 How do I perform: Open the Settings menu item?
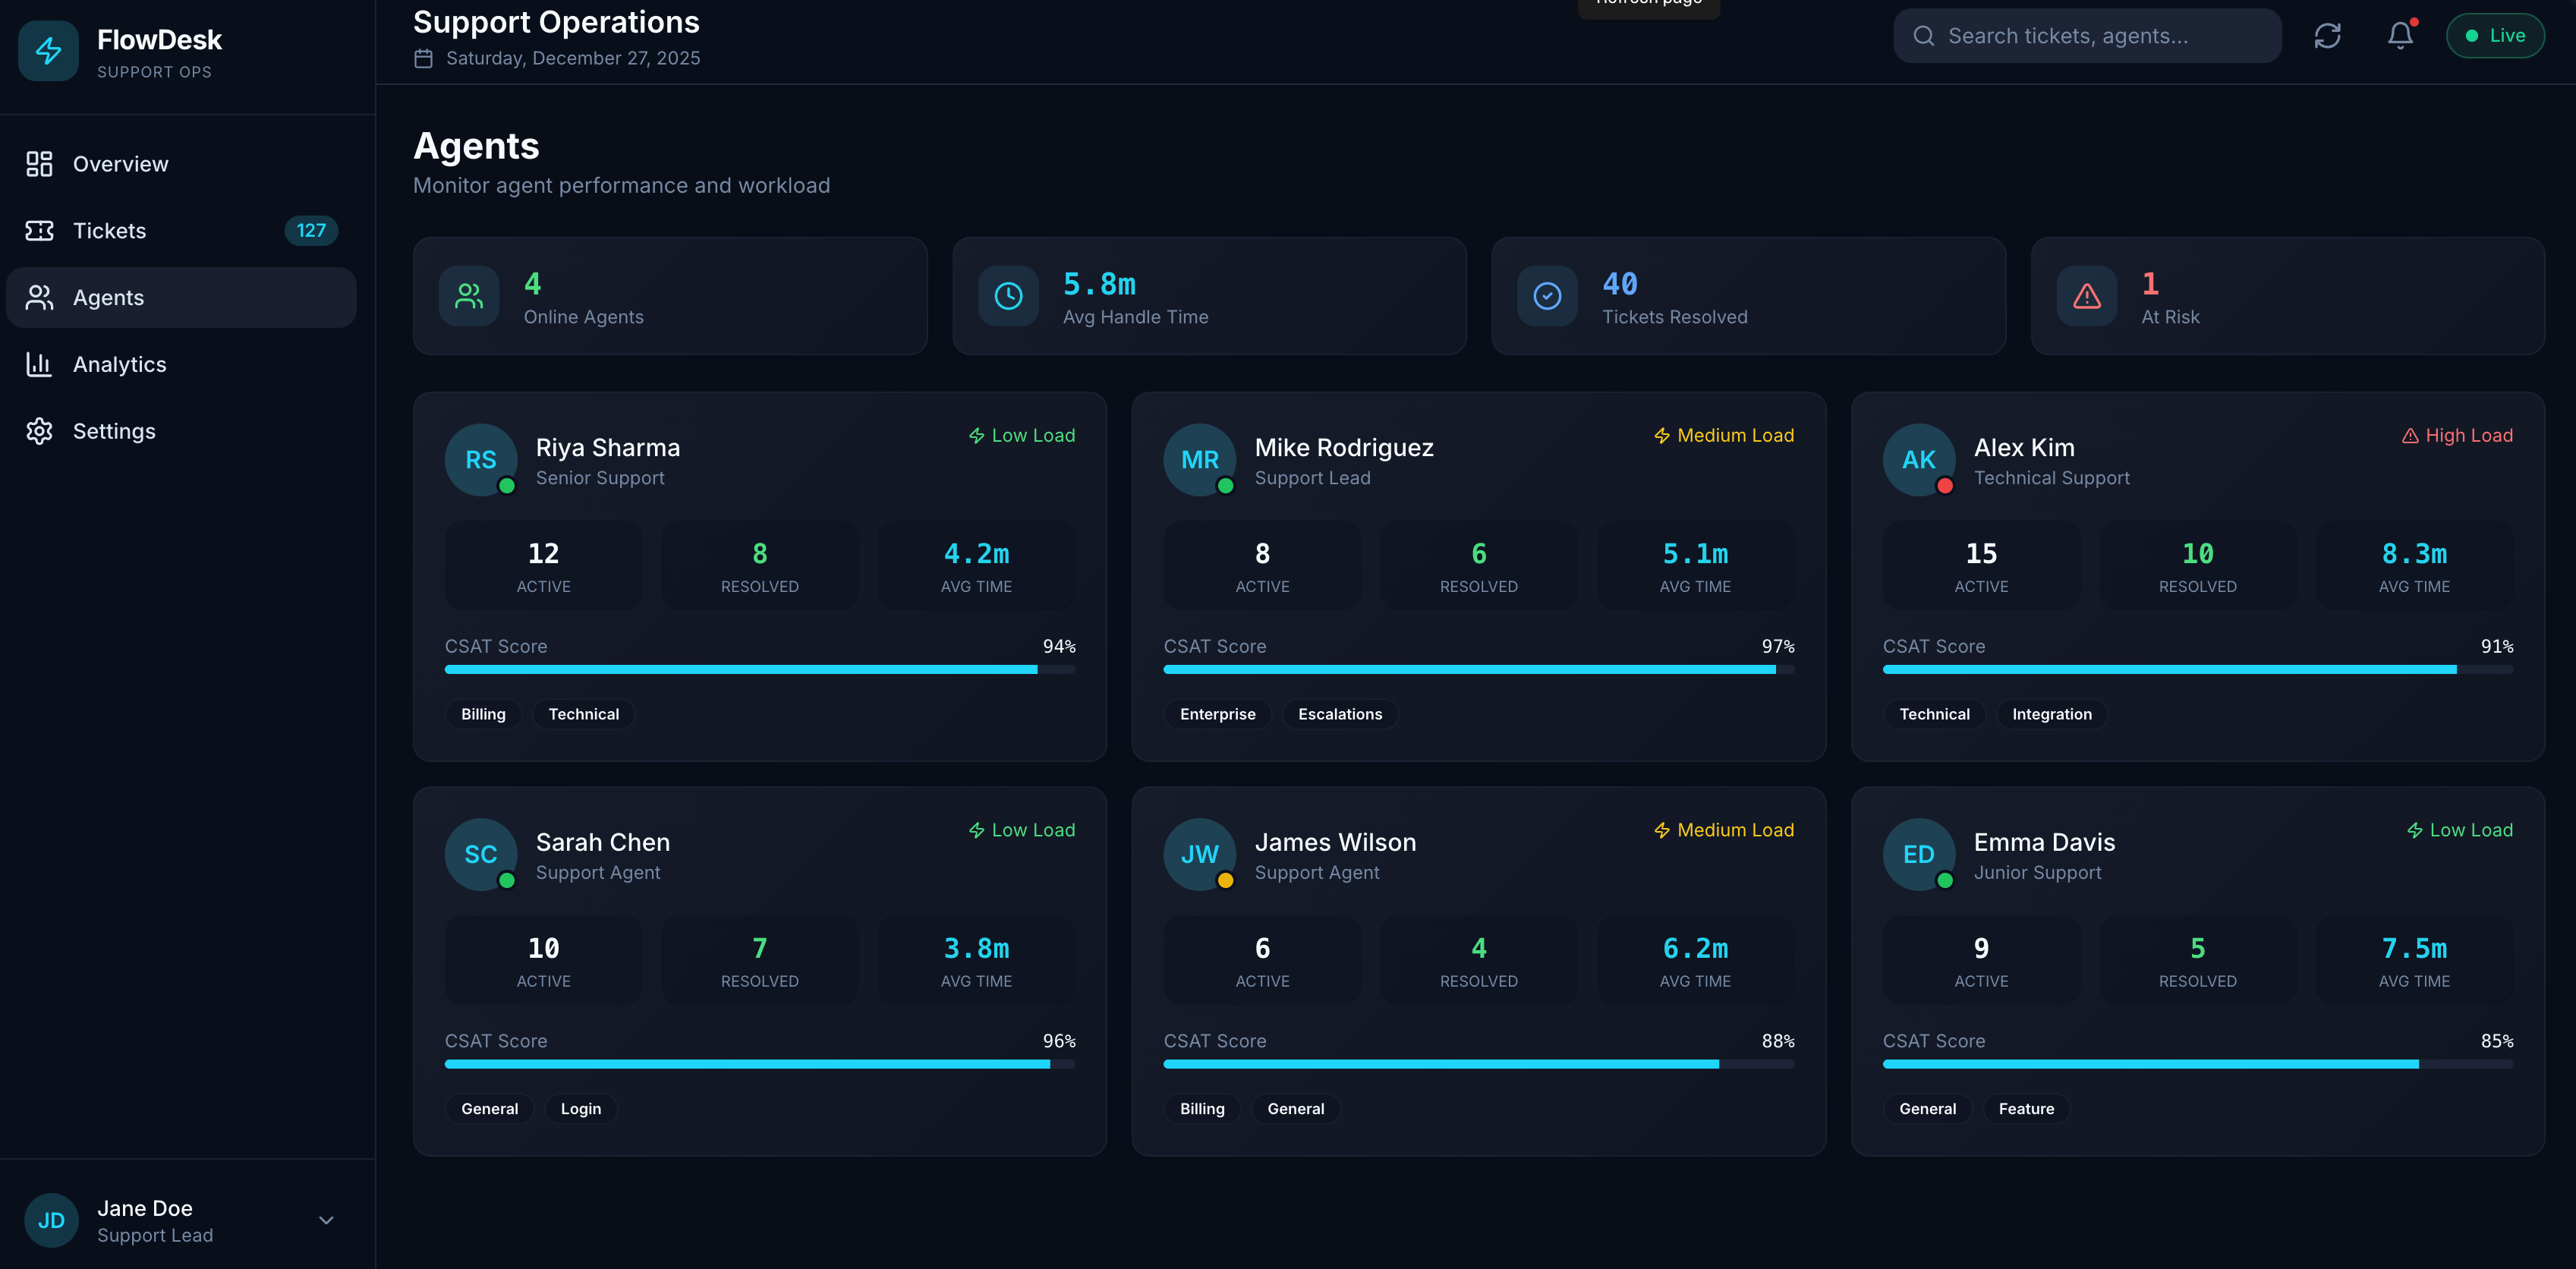click(x=181, y=432)
